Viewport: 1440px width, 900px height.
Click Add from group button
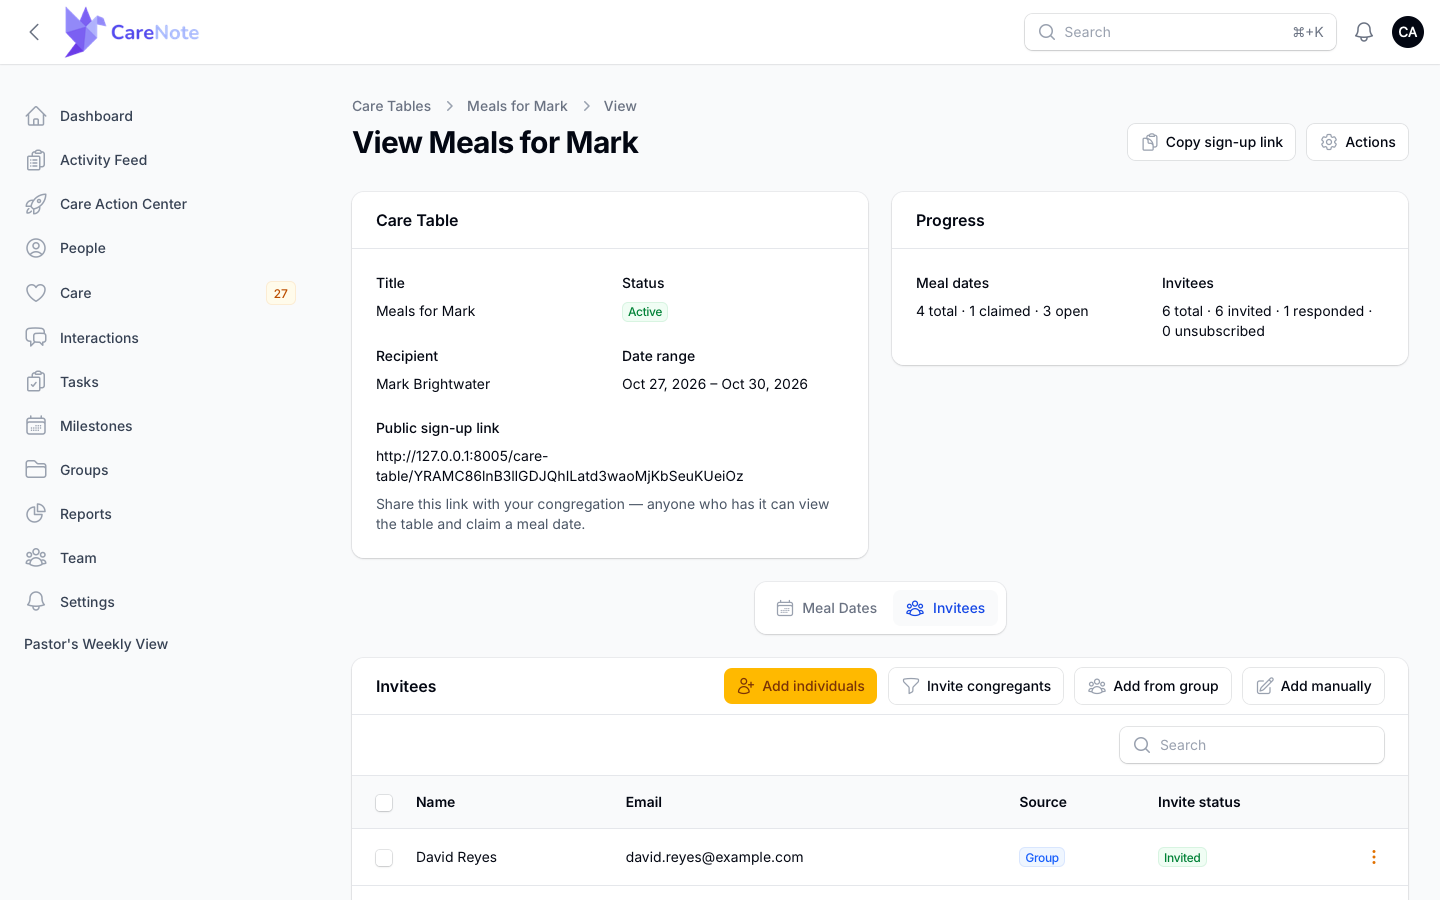point(1153,686)
